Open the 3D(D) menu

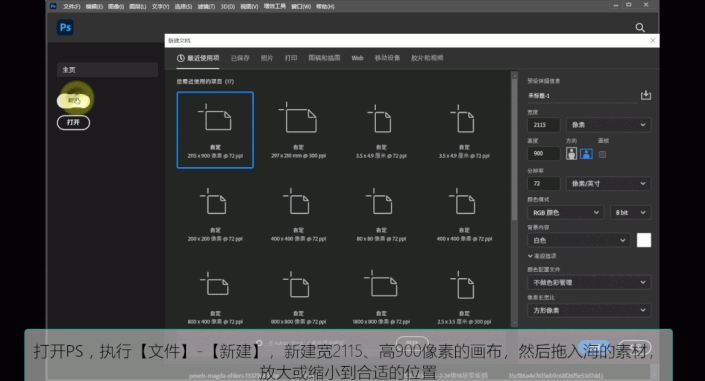[228, 7]
